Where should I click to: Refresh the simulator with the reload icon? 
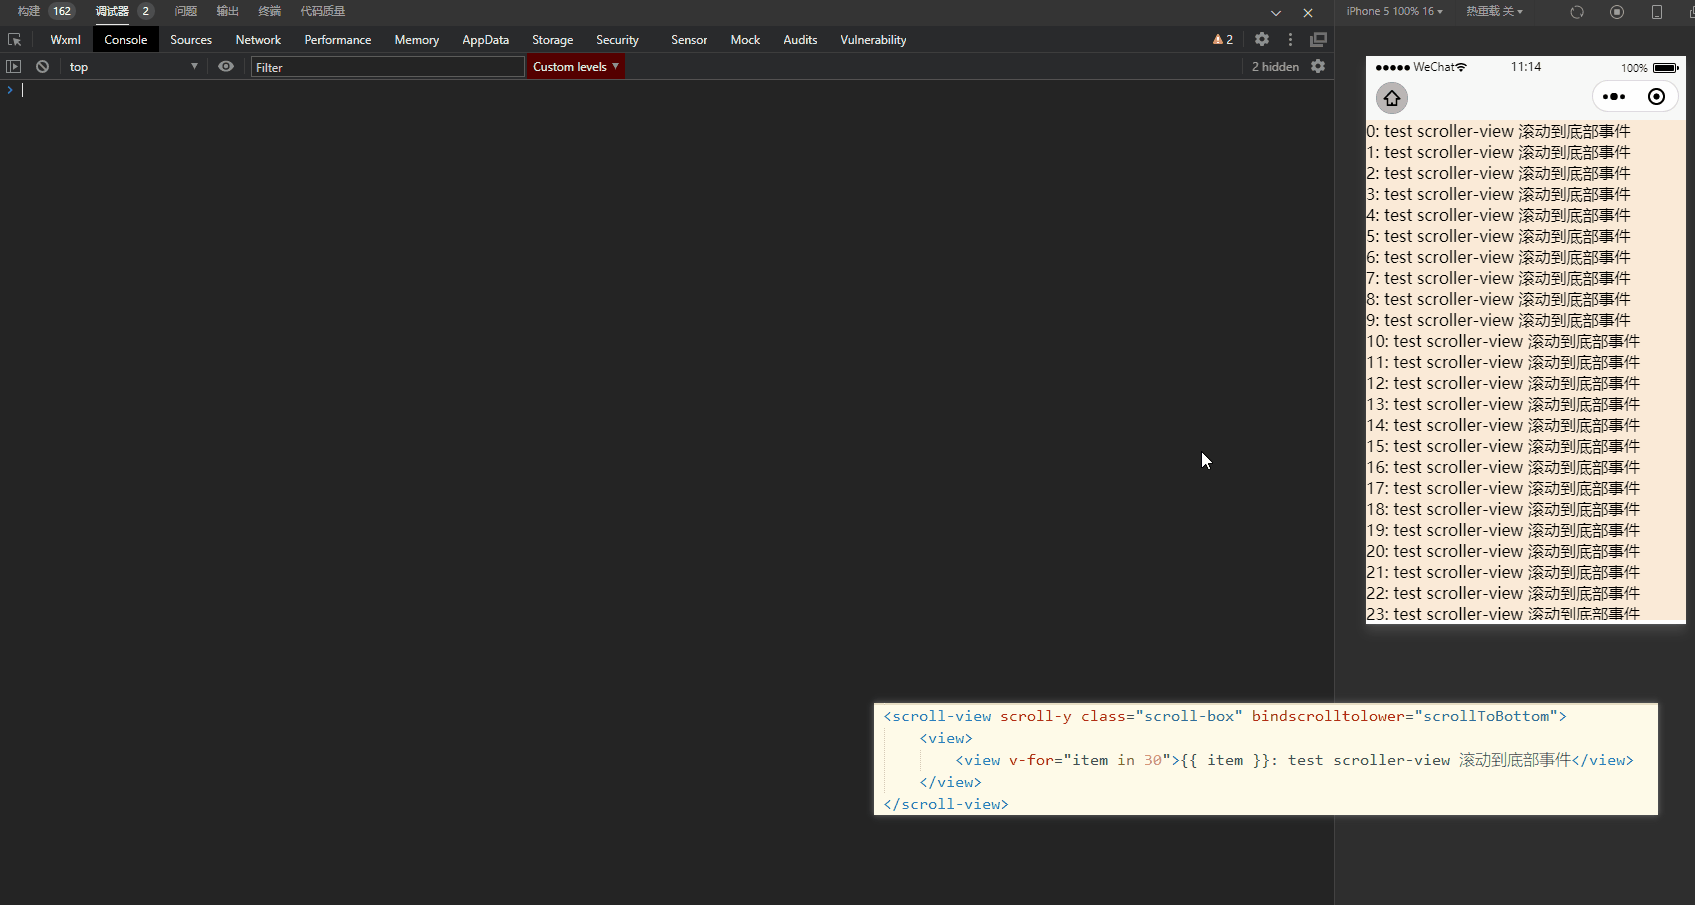click(x=1577, y=12)
